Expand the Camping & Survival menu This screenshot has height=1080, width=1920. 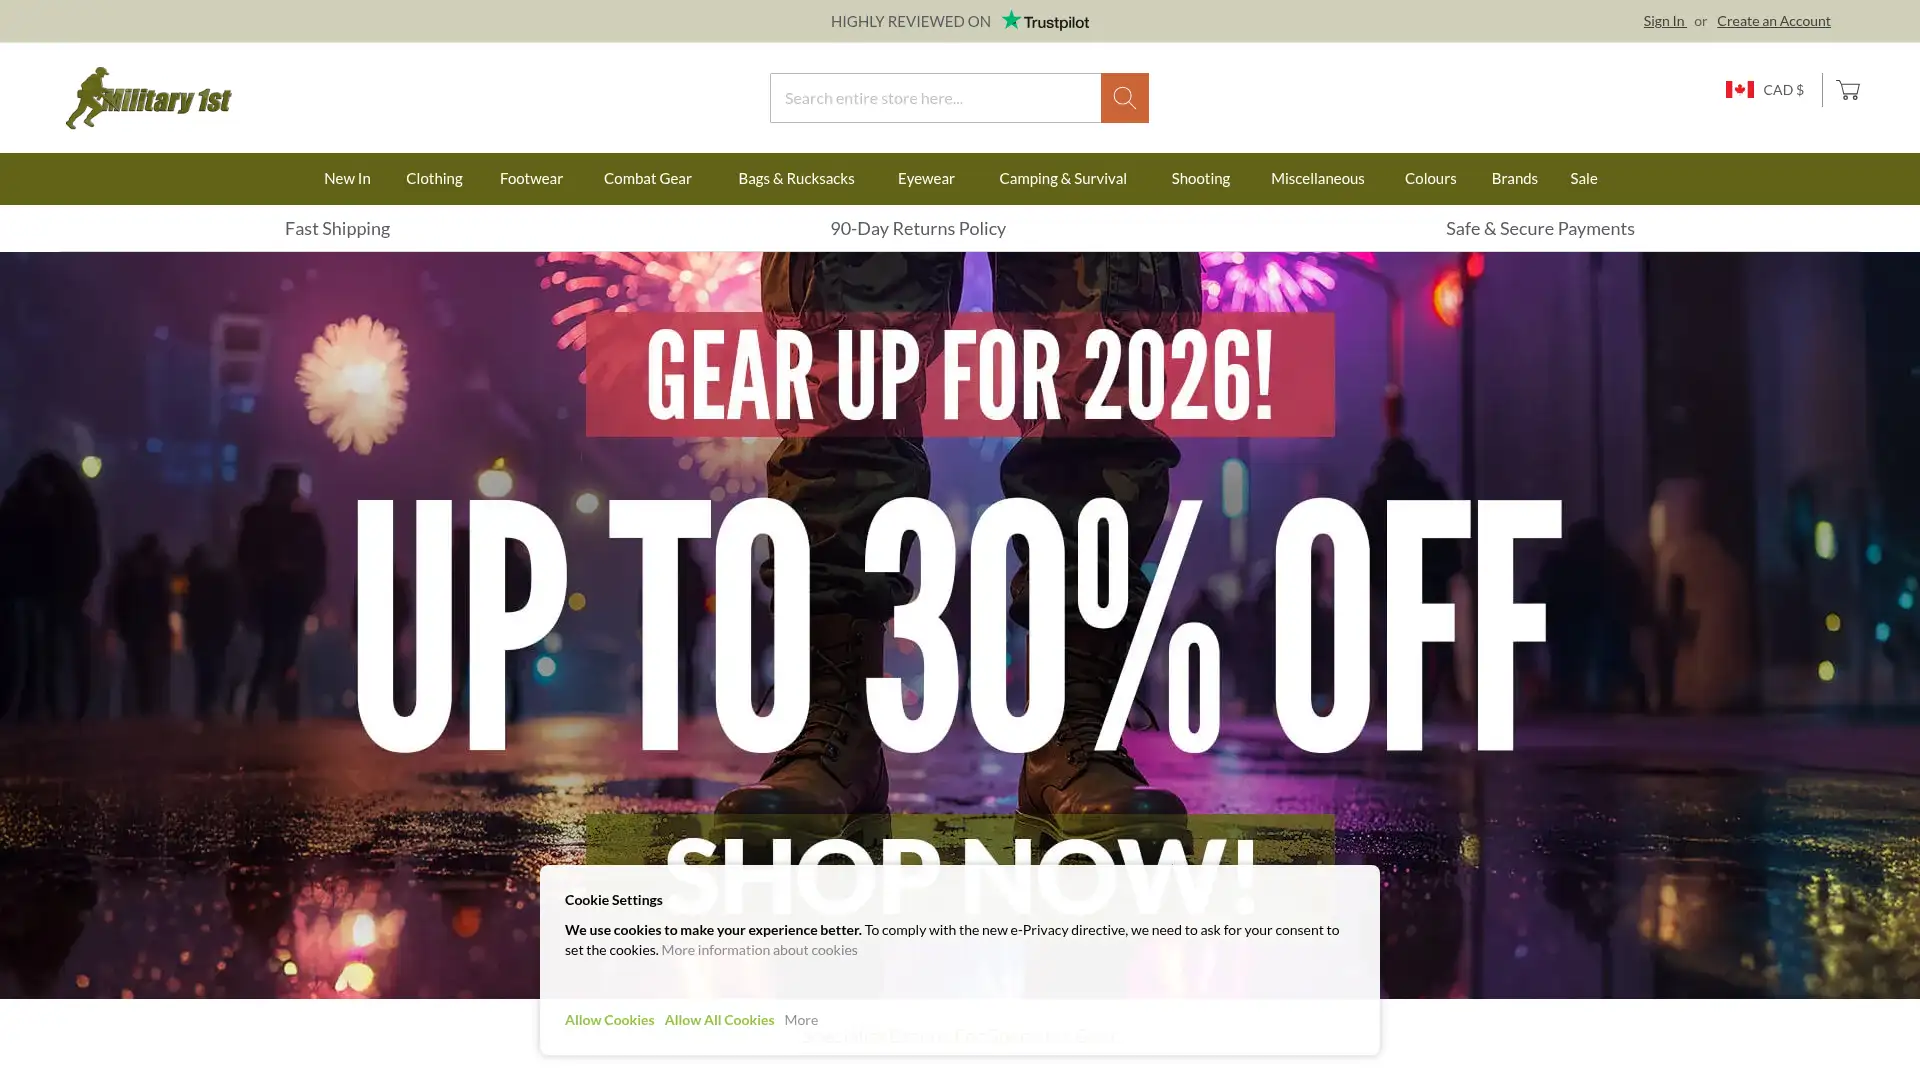tap(1062, 178)
